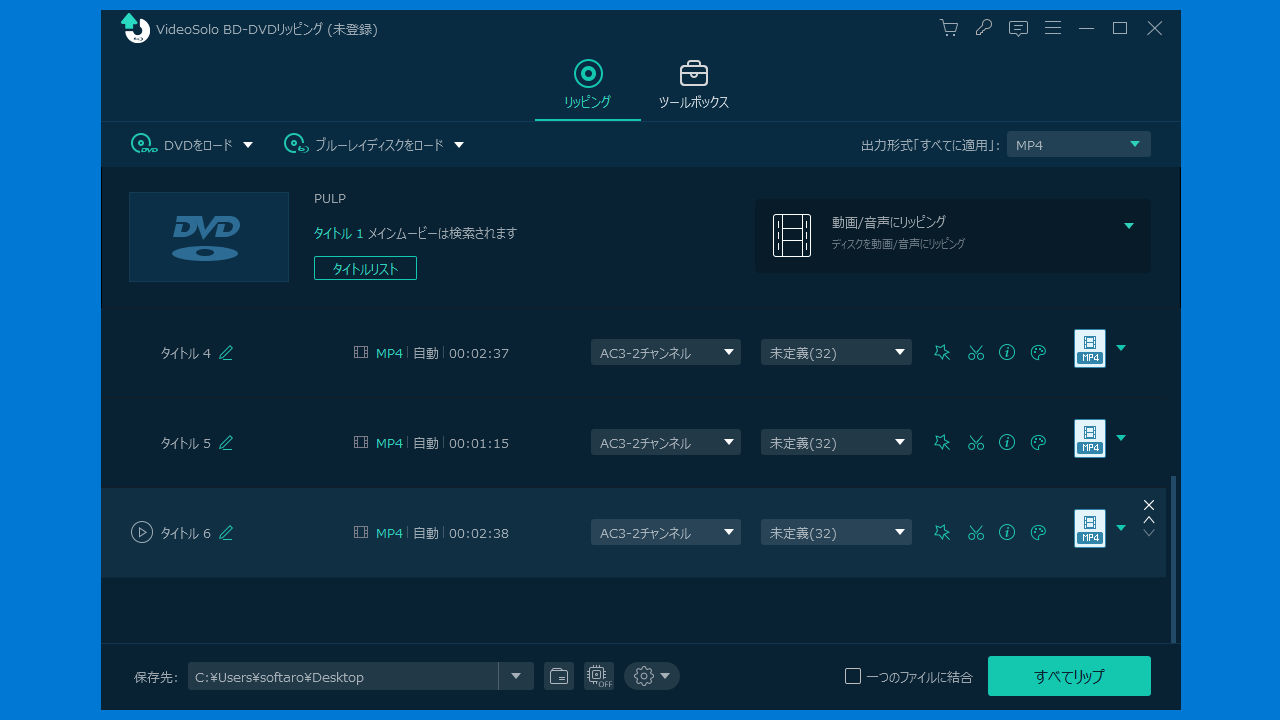Open the feedback message icon
Viewport: 1280px width, 720px height.
[1018, 28]
